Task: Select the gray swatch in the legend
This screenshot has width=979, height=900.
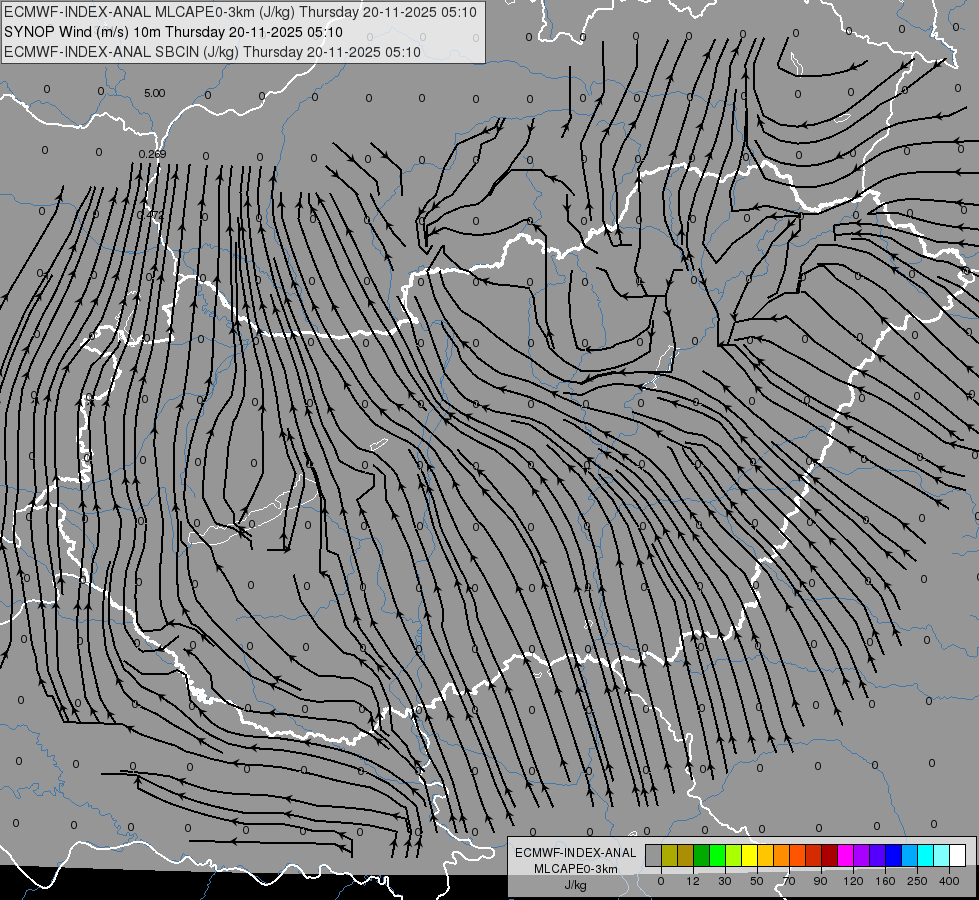Action: pyautogui.click(x=654, y=855)
